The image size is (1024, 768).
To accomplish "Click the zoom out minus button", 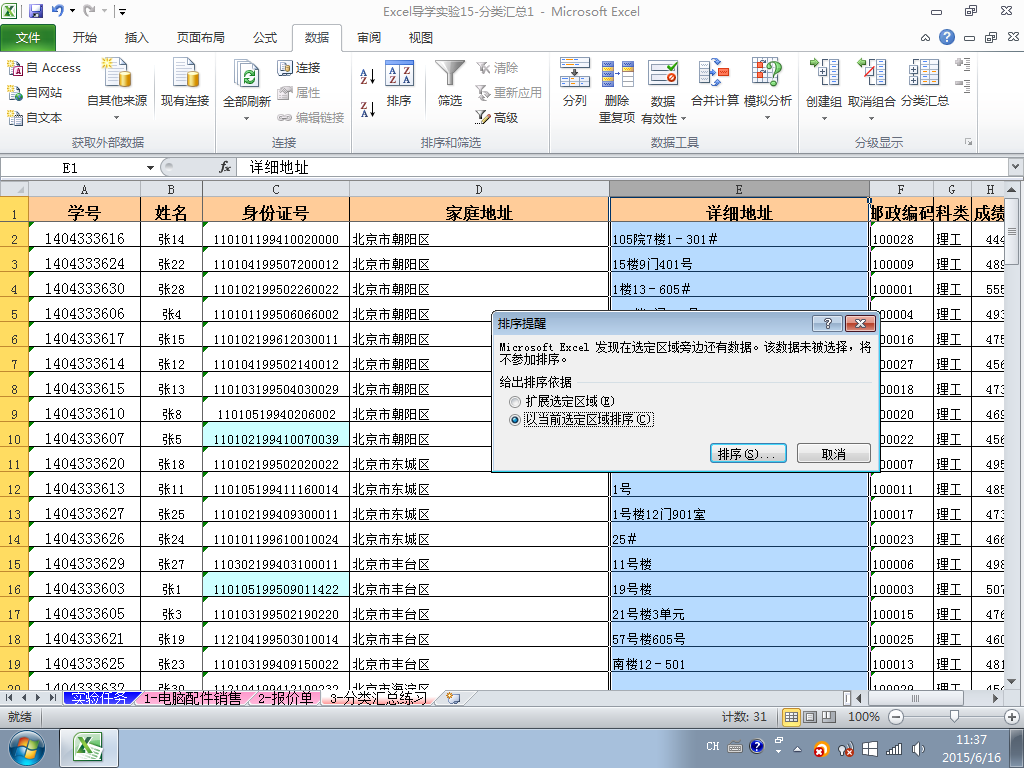I will tap(896, 716).
